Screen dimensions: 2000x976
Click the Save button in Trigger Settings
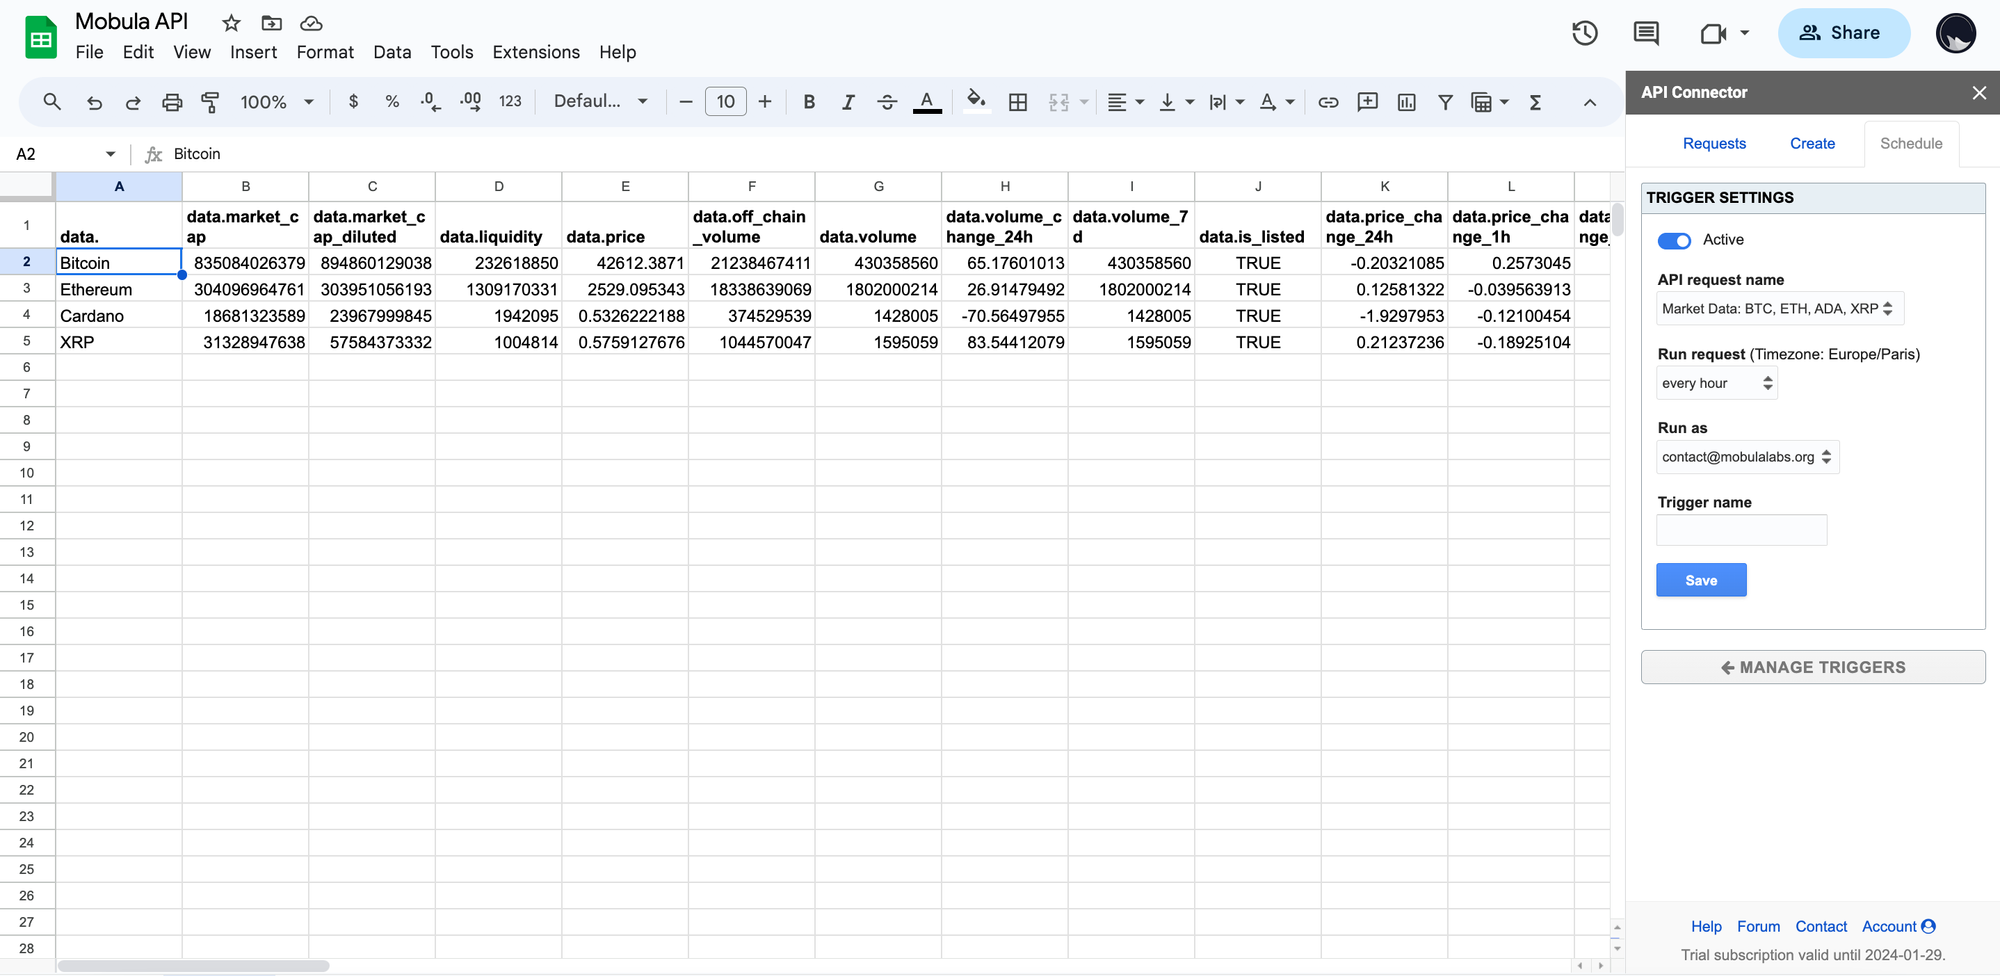point(1700,579)
